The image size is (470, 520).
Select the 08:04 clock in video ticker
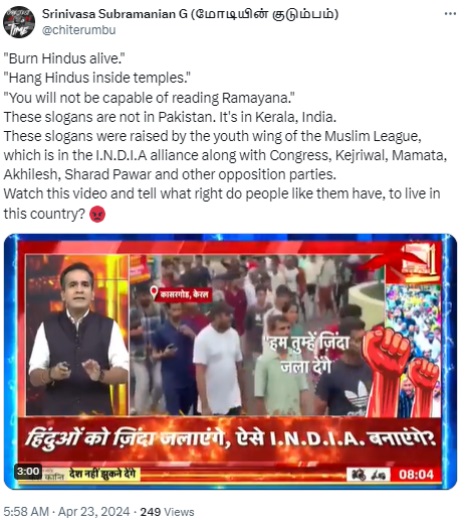pos(416,474)
